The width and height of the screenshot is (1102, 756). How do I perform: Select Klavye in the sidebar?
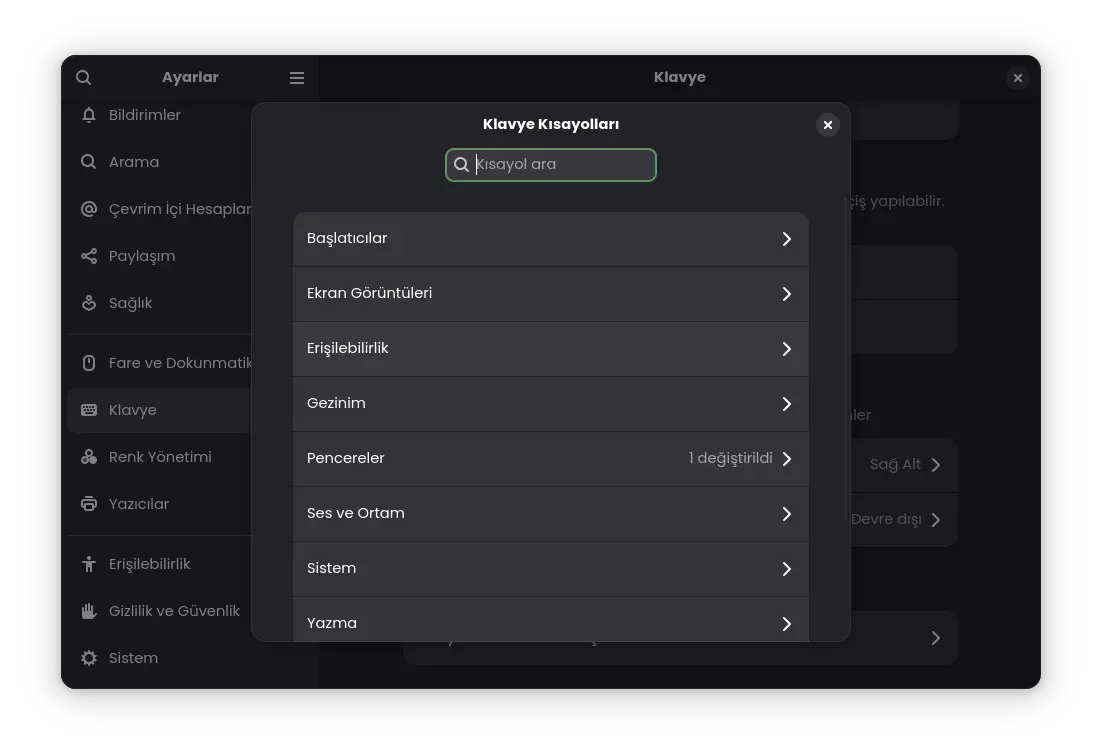(160, 410)
